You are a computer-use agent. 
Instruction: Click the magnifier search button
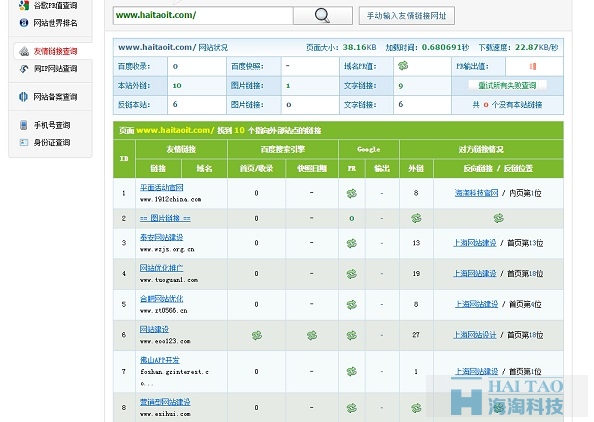pyautogui.click(x=323, y=16)
